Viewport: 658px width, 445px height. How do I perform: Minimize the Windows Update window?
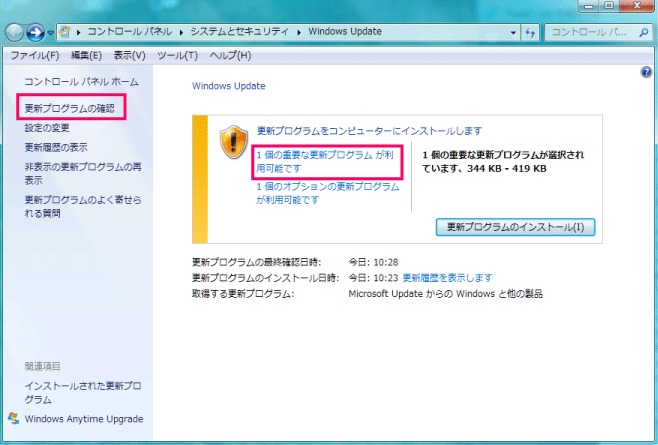click(x=588, y=6)
